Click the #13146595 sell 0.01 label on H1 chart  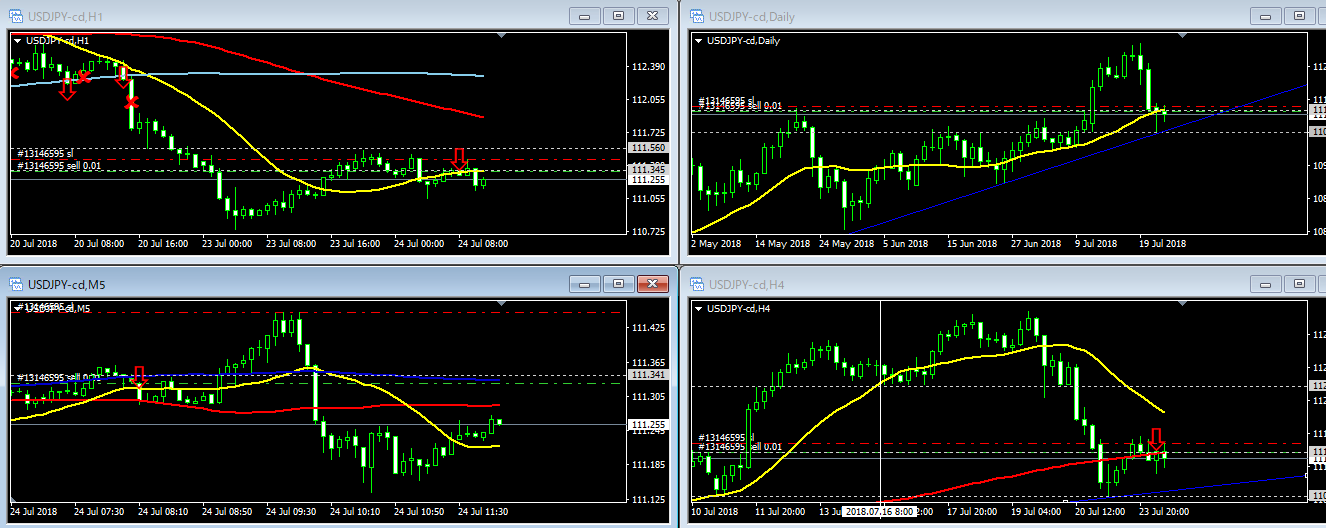[x=59, y=165]
